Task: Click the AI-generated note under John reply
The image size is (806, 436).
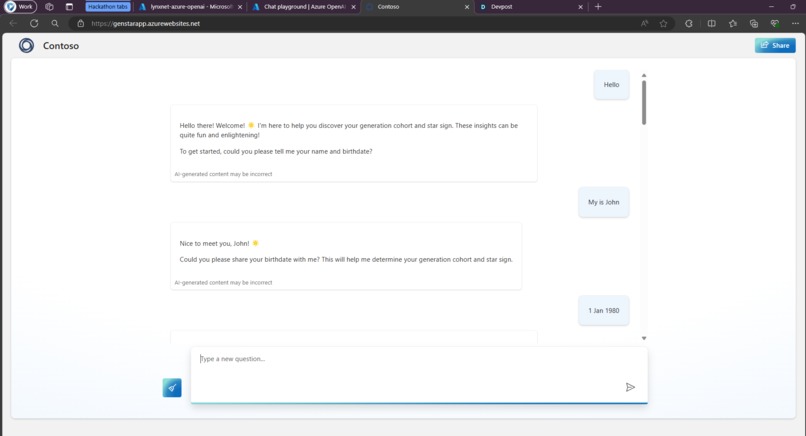Action: 223,283
